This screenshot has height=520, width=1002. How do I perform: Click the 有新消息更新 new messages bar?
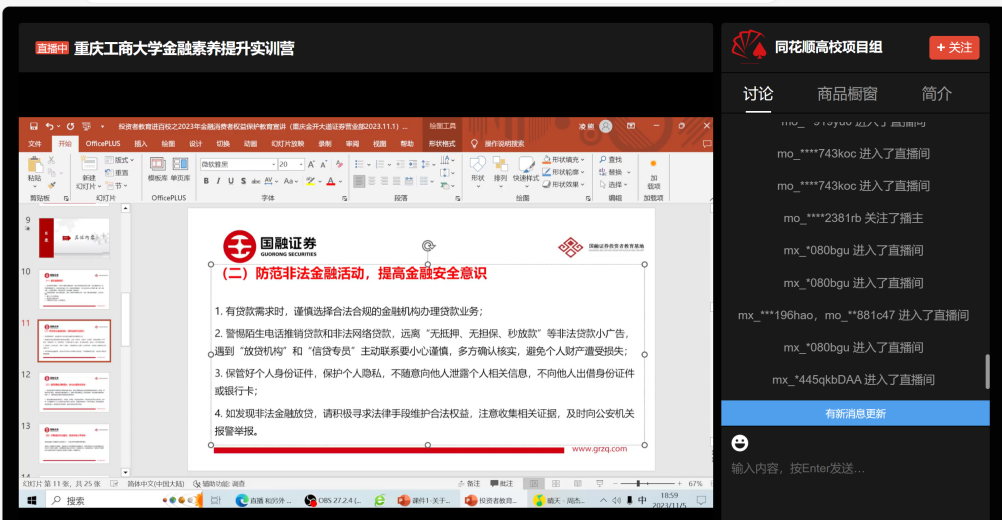[x=855, y=413]
